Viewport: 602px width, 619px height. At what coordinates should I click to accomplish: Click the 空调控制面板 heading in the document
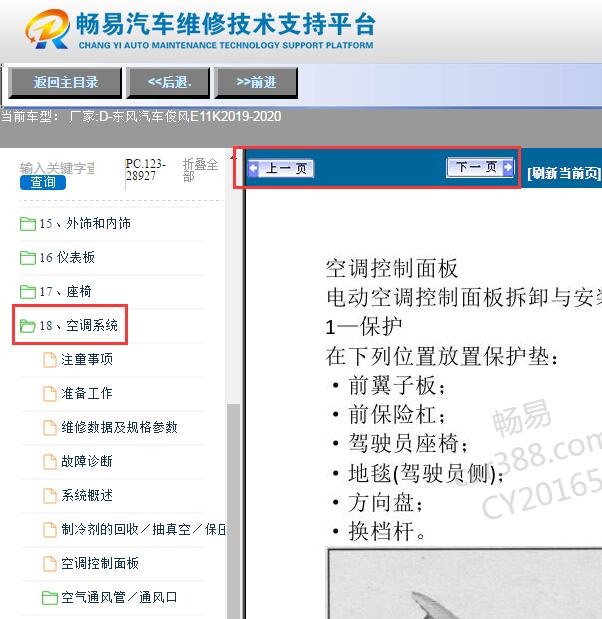pyautogui.click(x=392, y=268)
